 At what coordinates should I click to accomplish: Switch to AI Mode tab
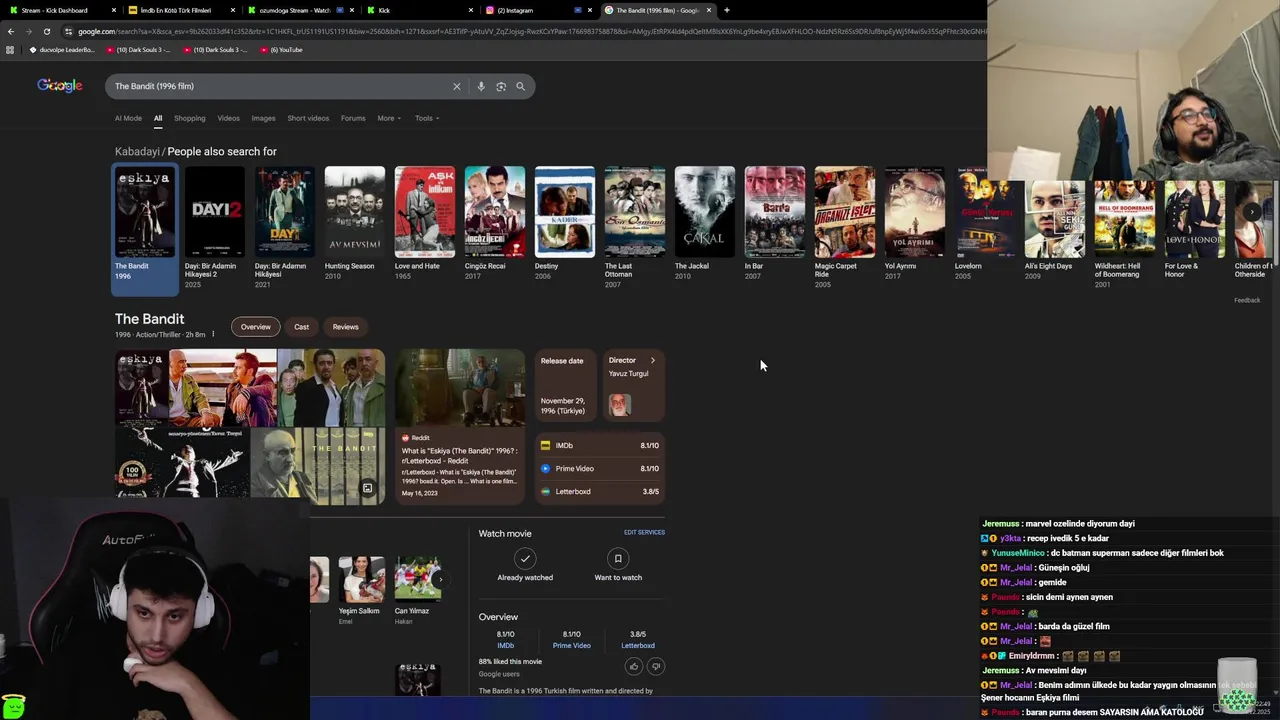coord(128,118)
